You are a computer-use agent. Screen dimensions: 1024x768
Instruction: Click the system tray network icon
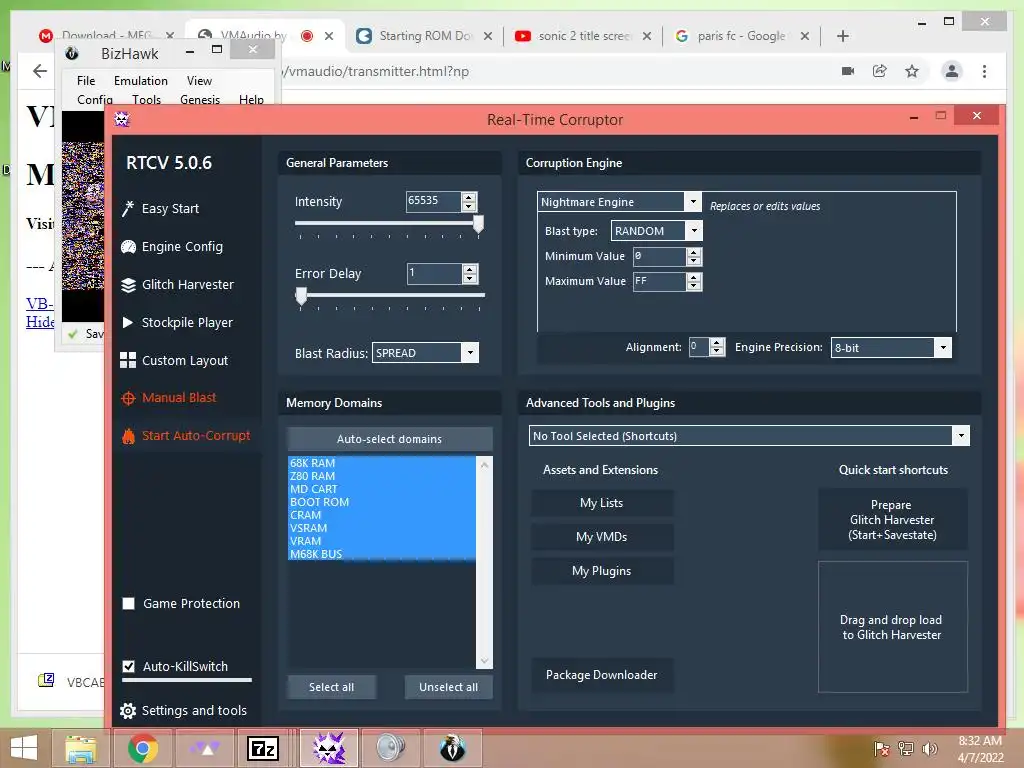[906, 748]
